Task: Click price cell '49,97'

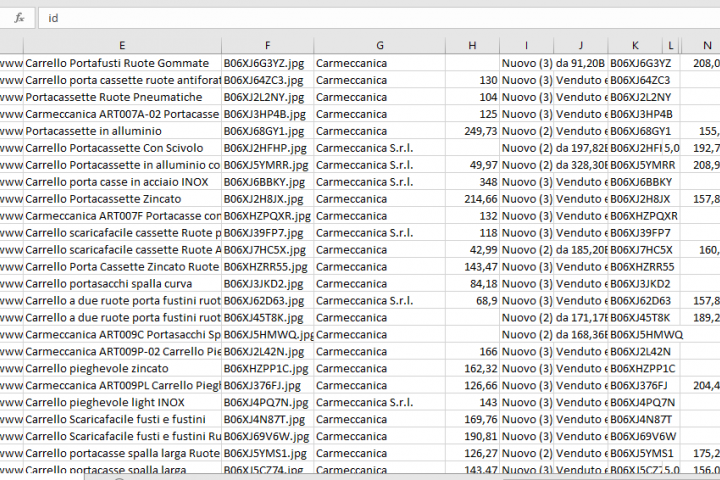Action: [472, 165]
